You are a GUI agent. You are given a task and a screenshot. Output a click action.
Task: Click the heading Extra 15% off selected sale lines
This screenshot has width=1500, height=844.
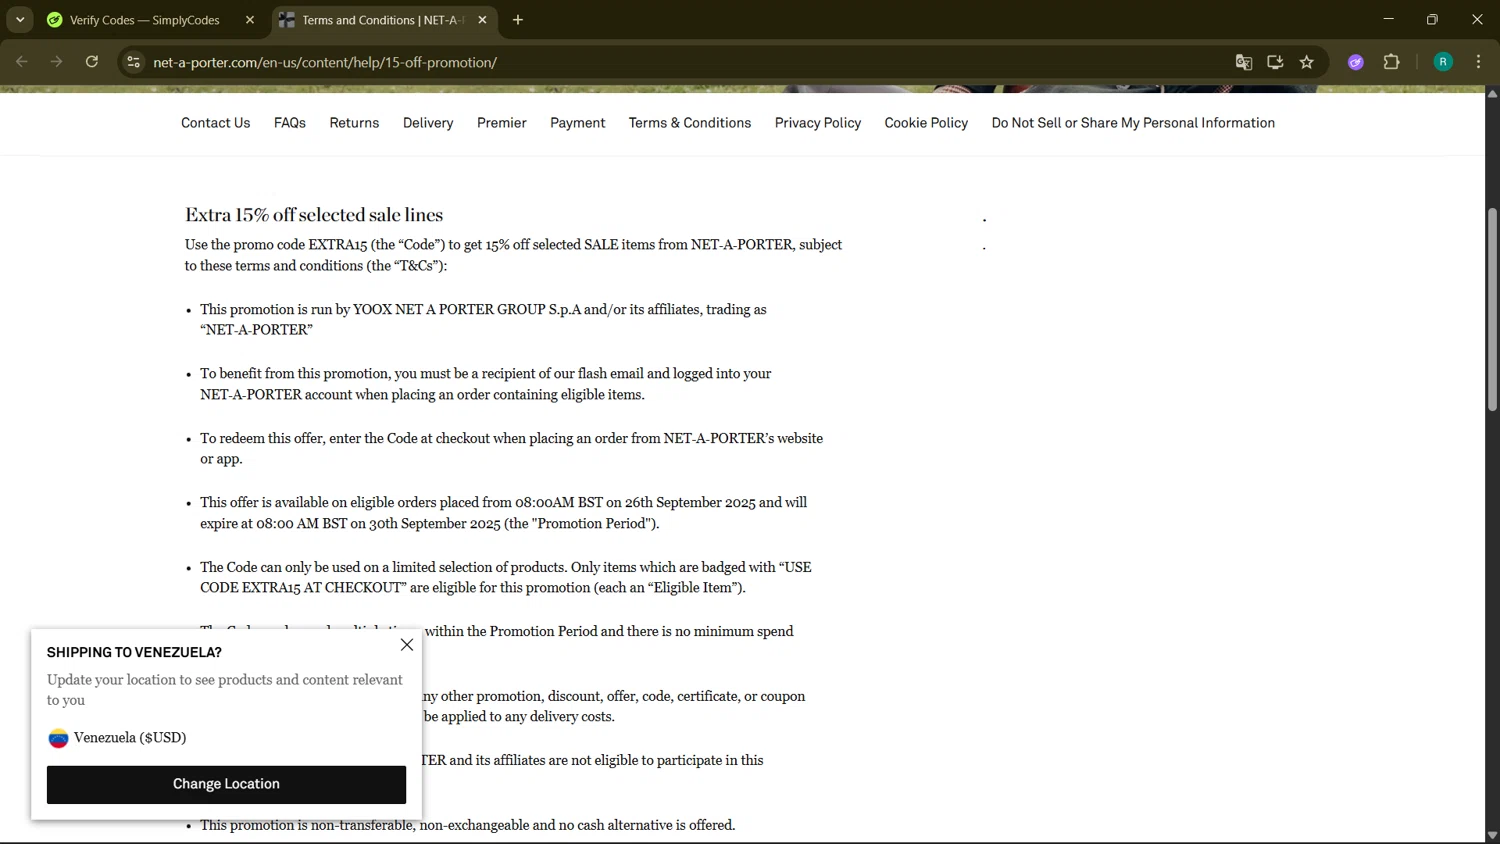pyautogui.click(x=314, y=215)
